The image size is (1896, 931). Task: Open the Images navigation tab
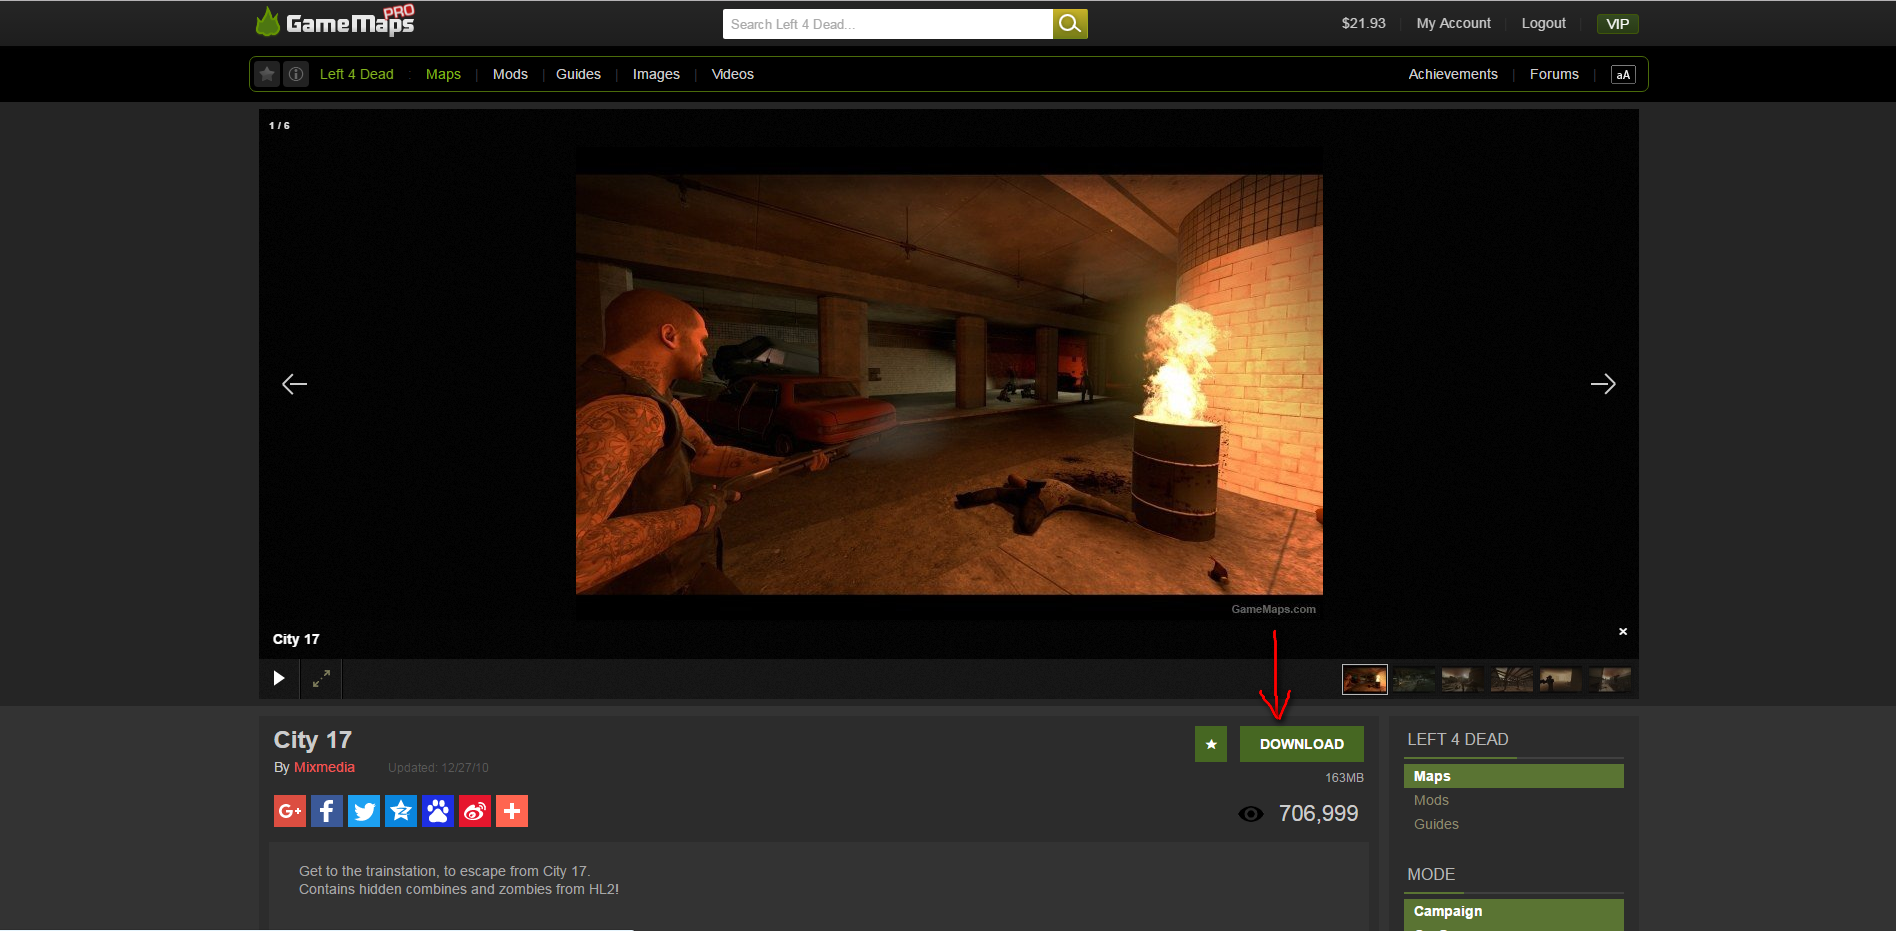pos(656,74)
